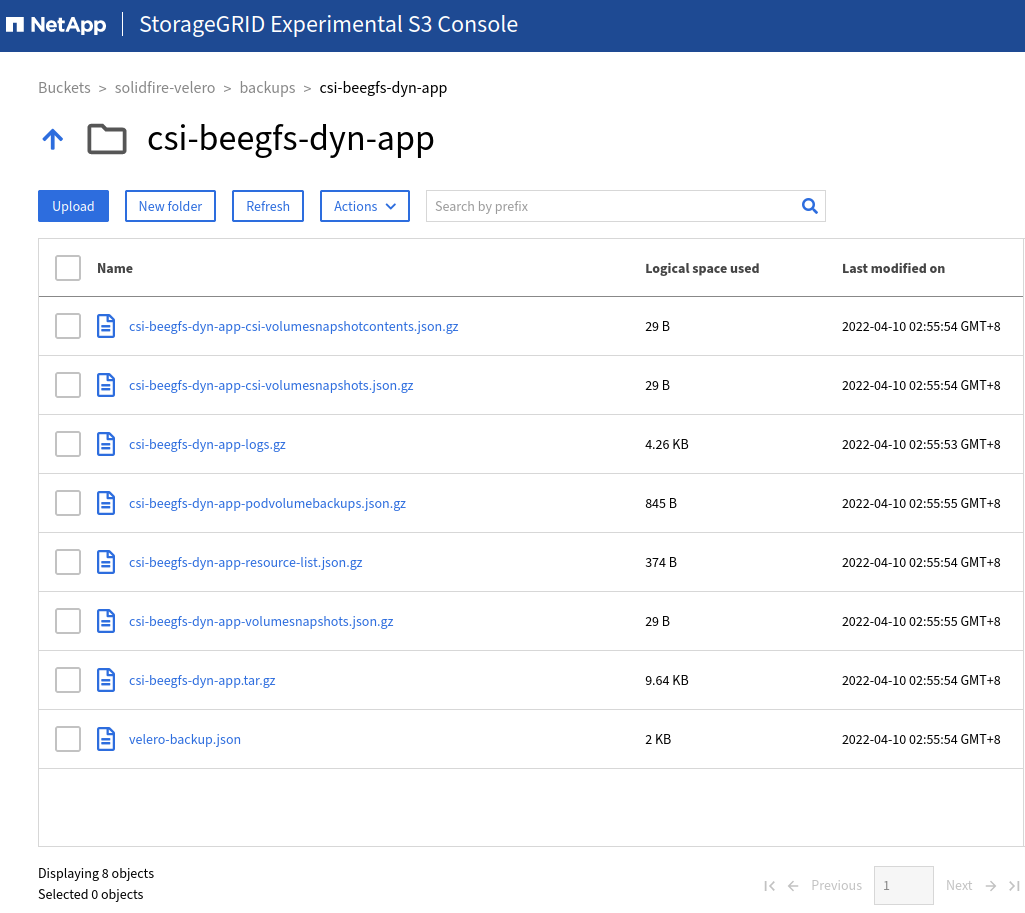Click the large folder icon beside title
This screenshot has width=1025, height=913.
[x=107, y=139]
